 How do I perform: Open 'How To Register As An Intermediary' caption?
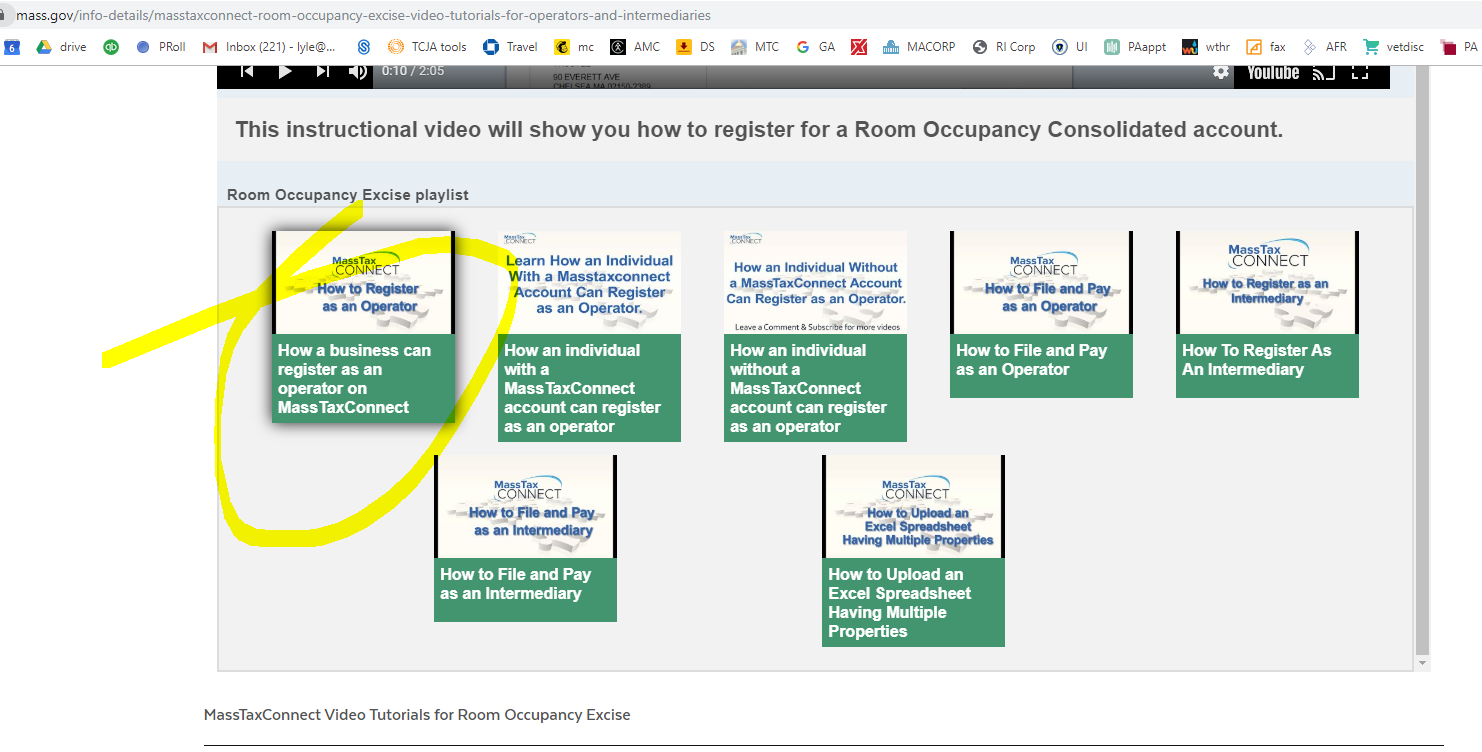(x=1268, y=366)
